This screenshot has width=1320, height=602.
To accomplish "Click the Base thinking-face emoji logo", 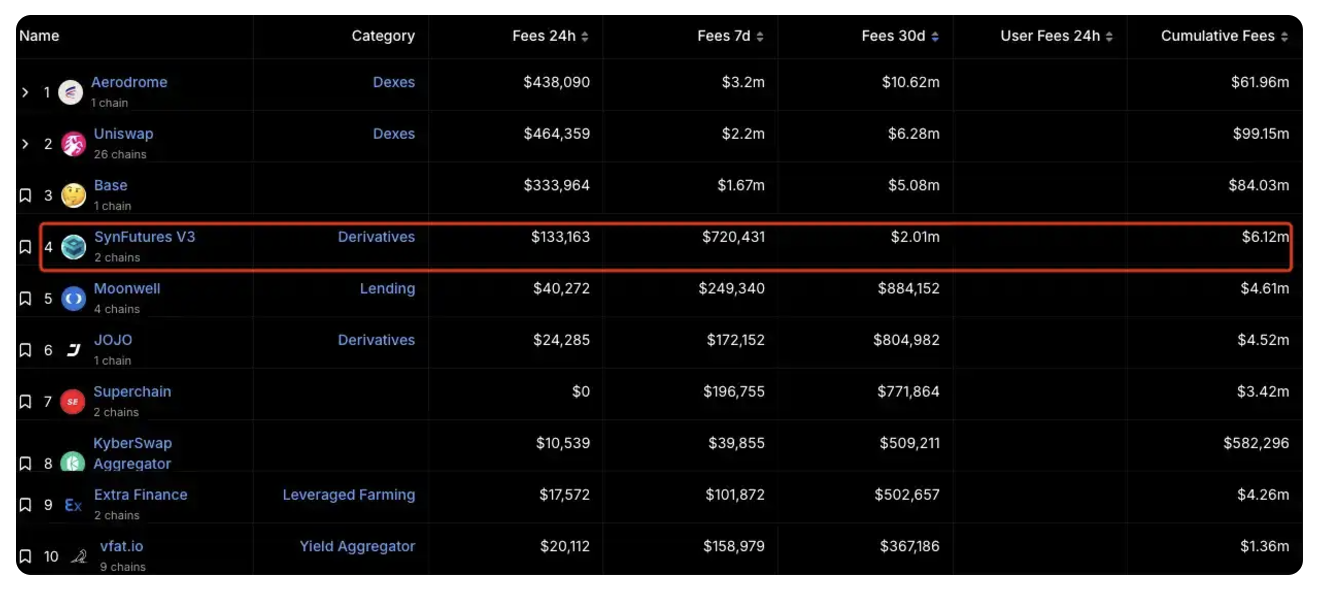I will (73, 195).
